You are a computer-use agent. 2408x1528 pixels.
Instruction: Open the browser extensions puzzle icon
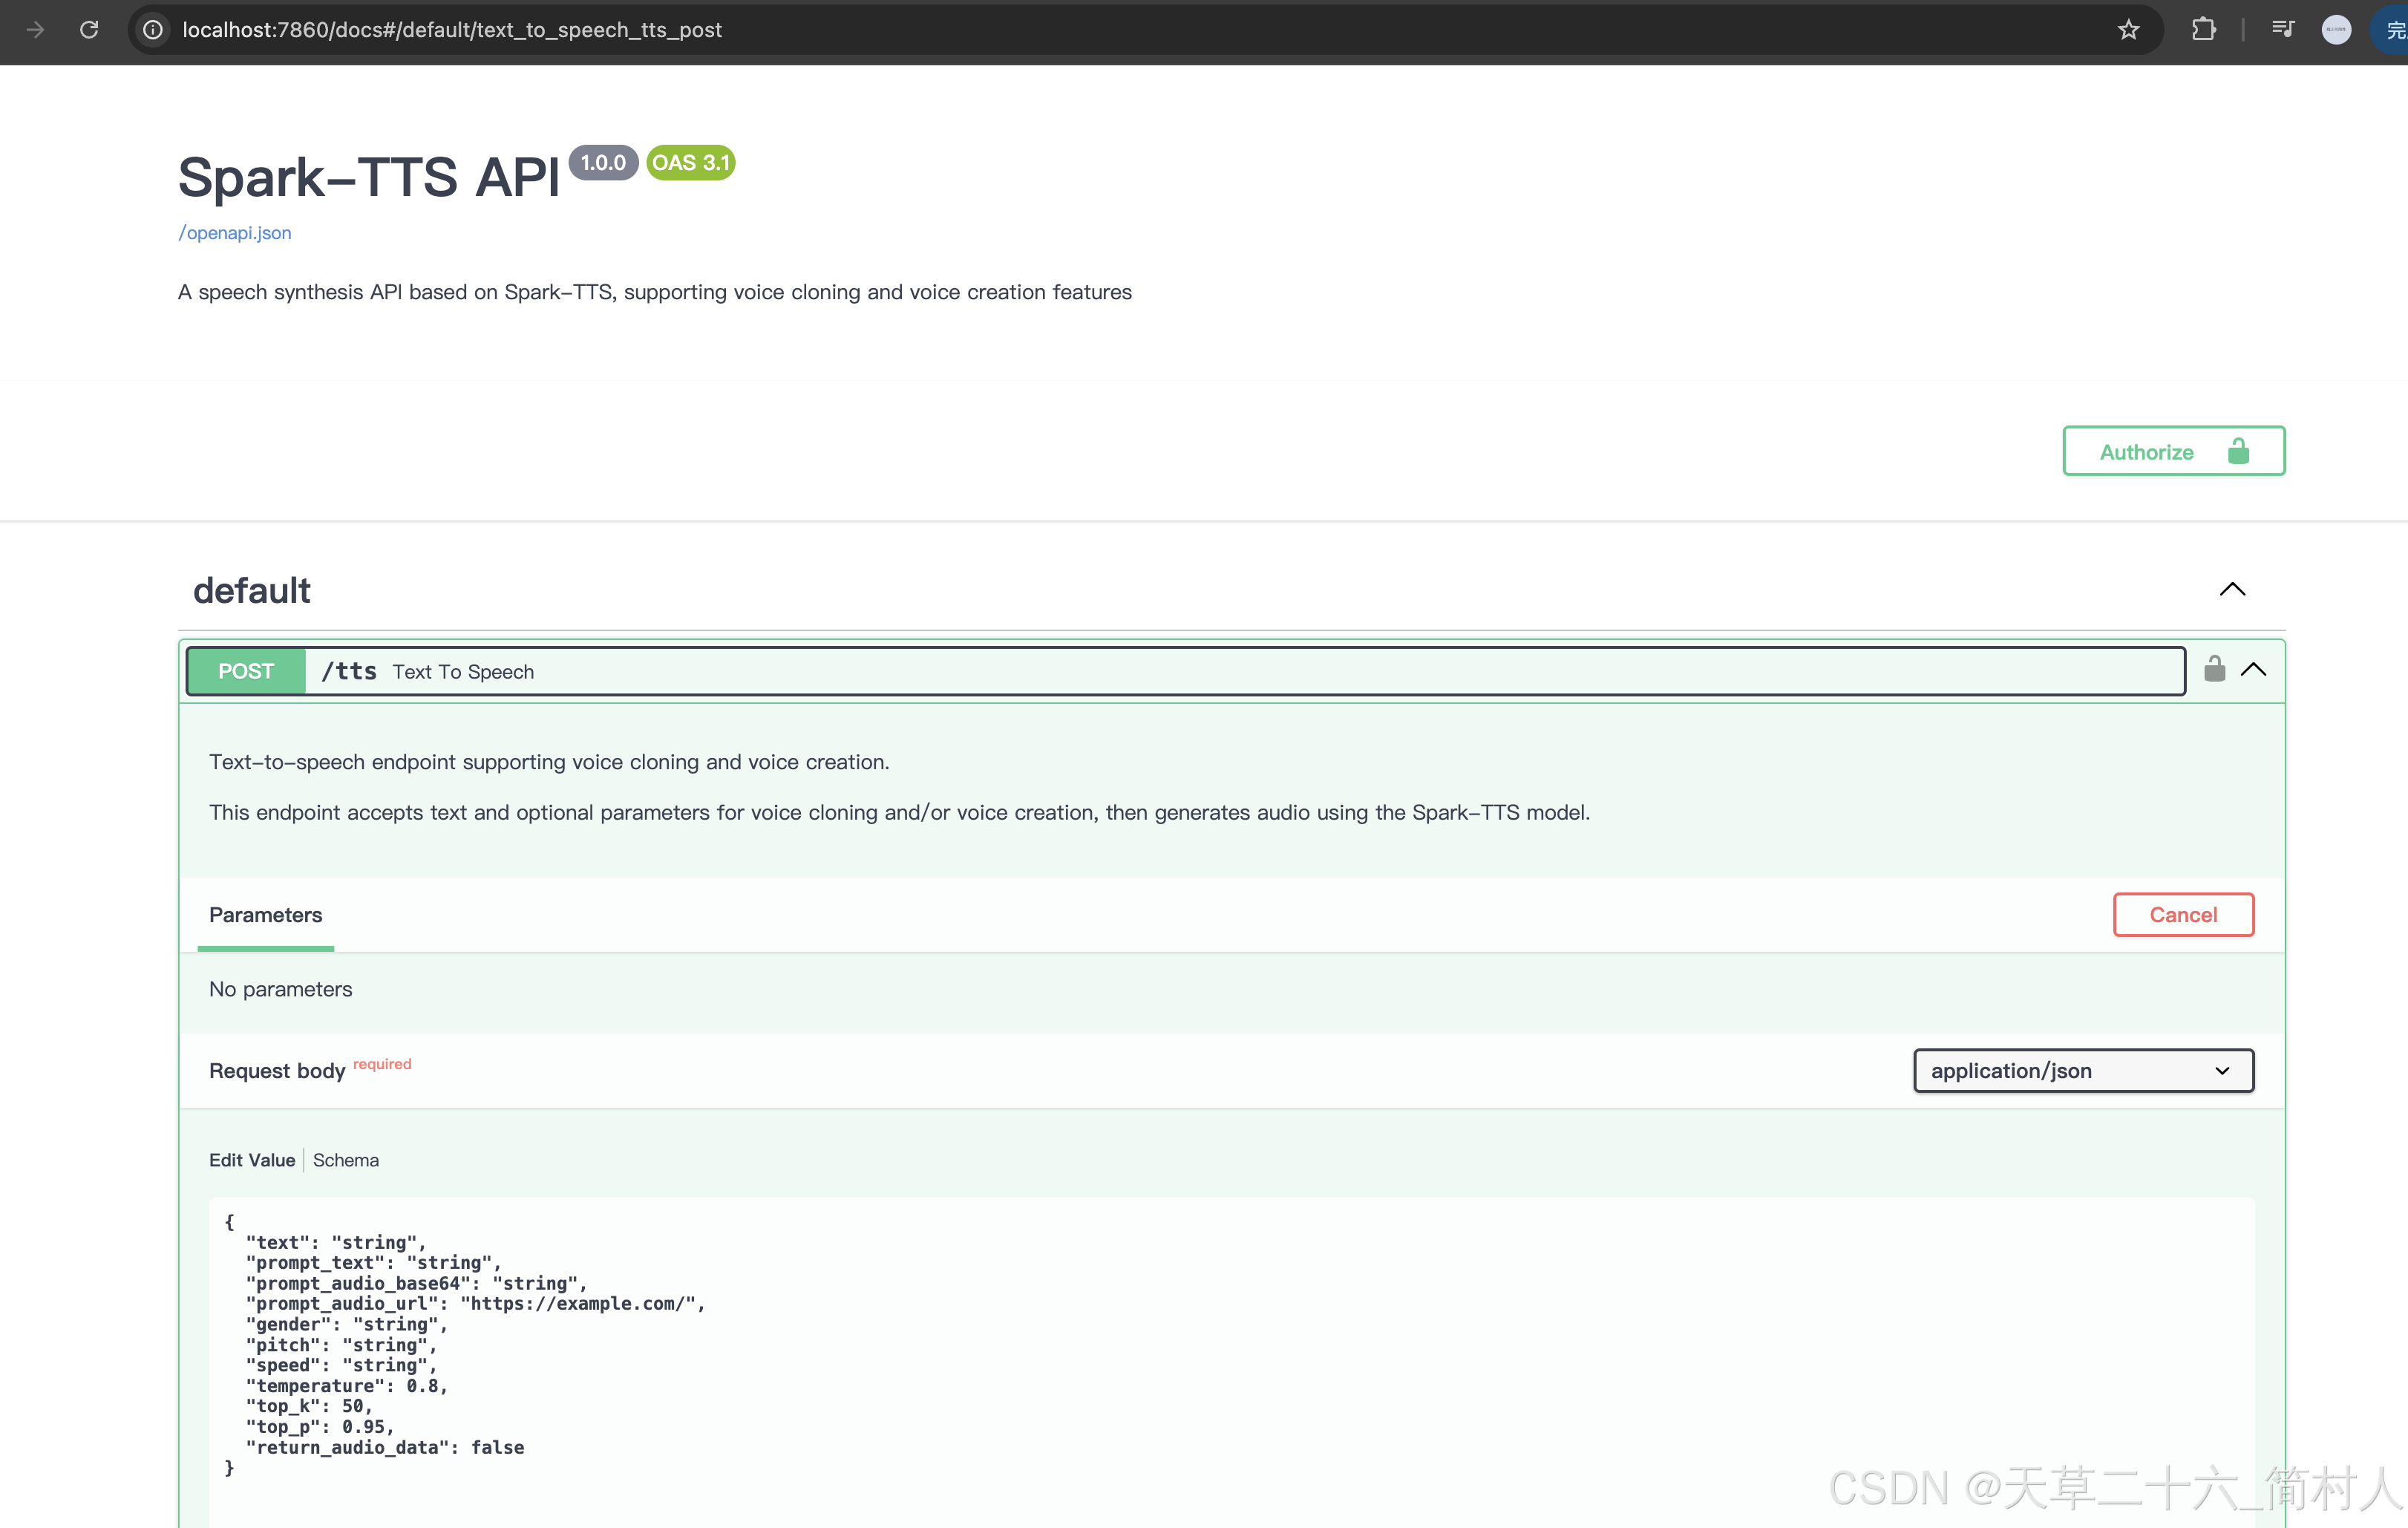click(x=2203, y=30)
